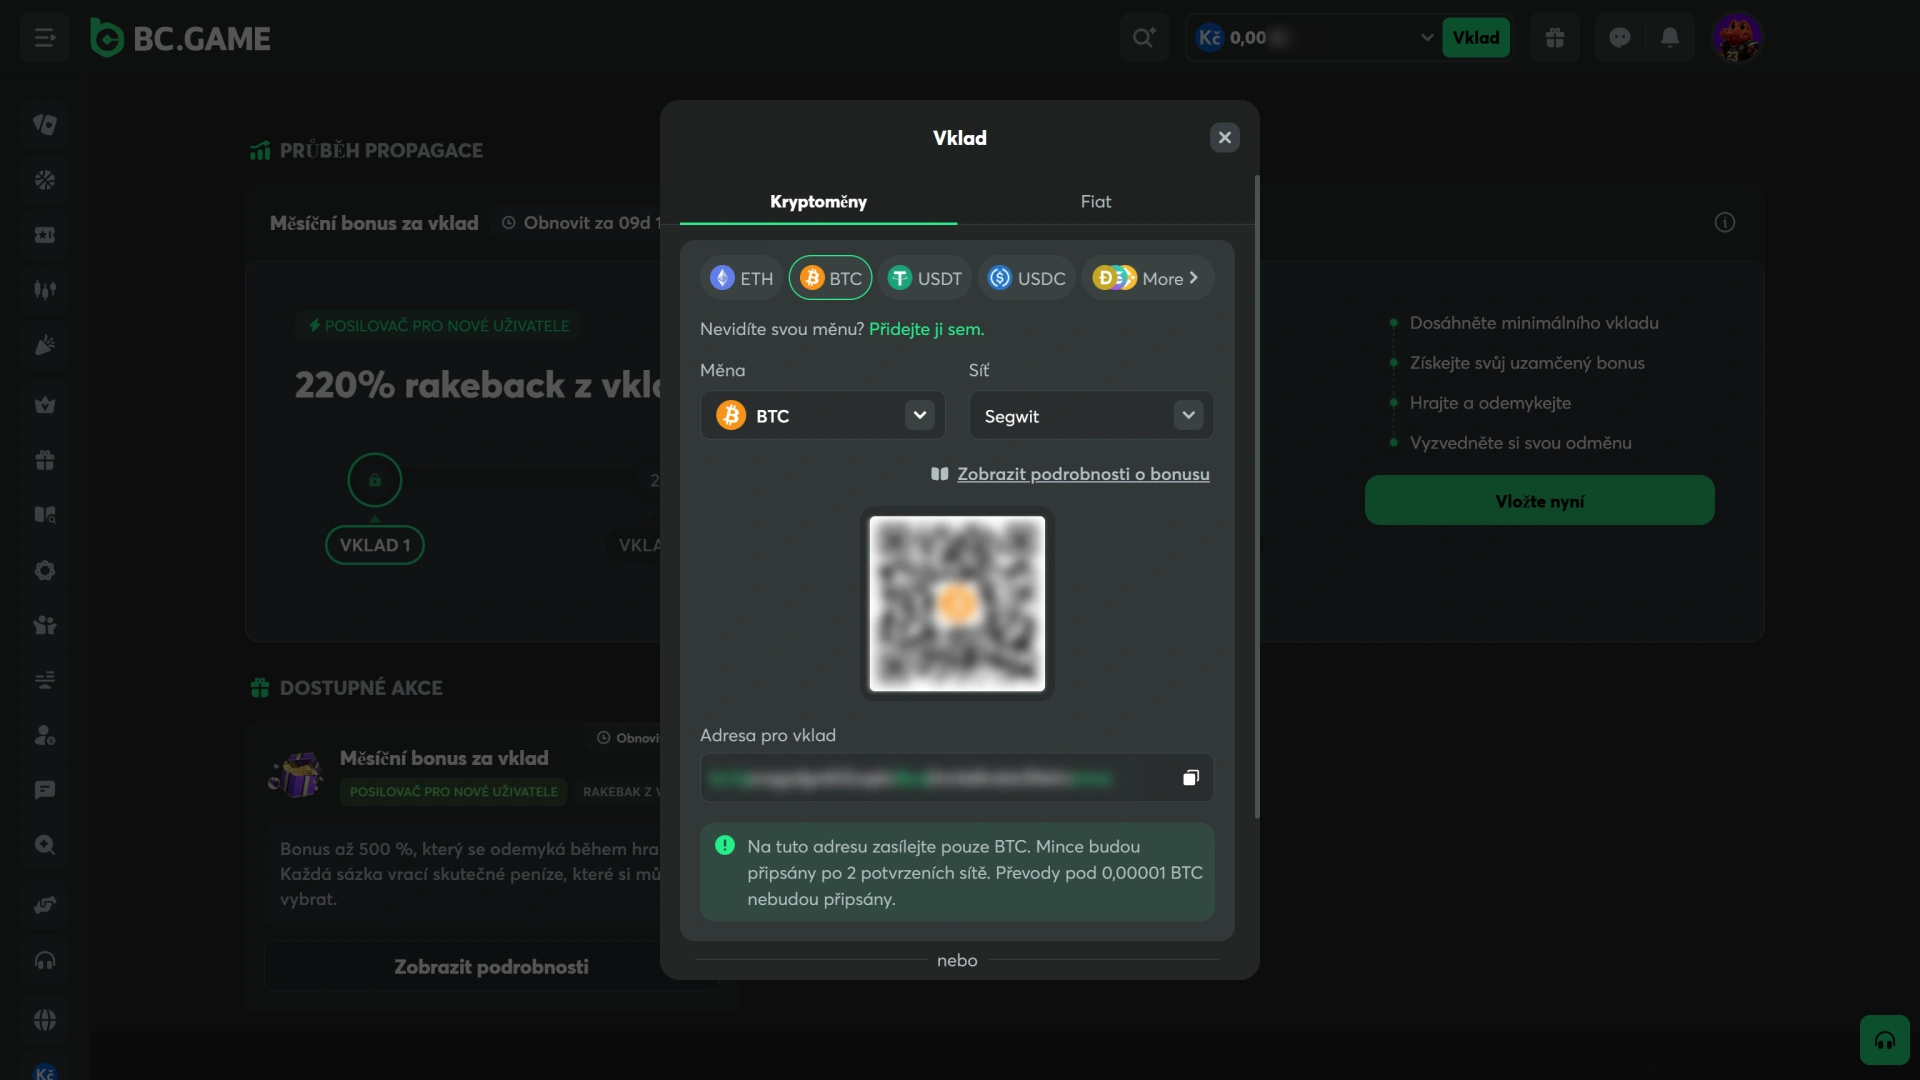Open the globe language sidebar icon

point(45,1020)
